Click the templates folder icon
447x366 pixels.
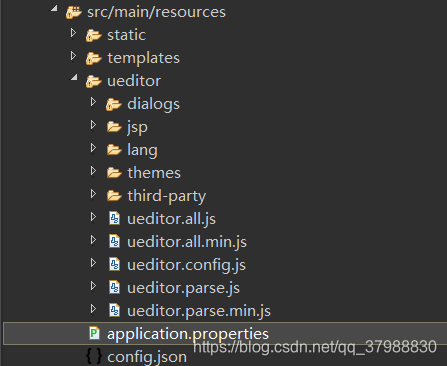(94, 58)
